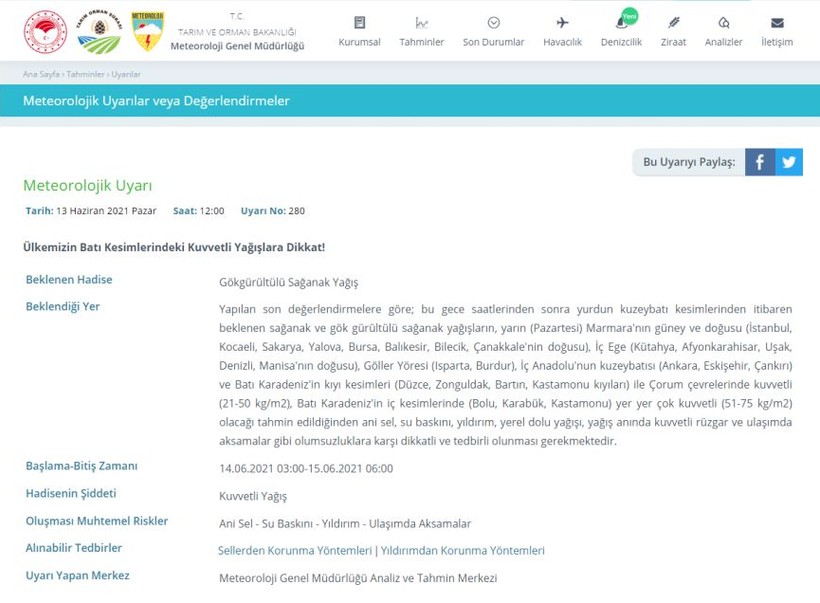The height and width of the screenshot is (603, 820).
Task: Click the Ziraat wheat icon
Action: (x=673, y=22)
